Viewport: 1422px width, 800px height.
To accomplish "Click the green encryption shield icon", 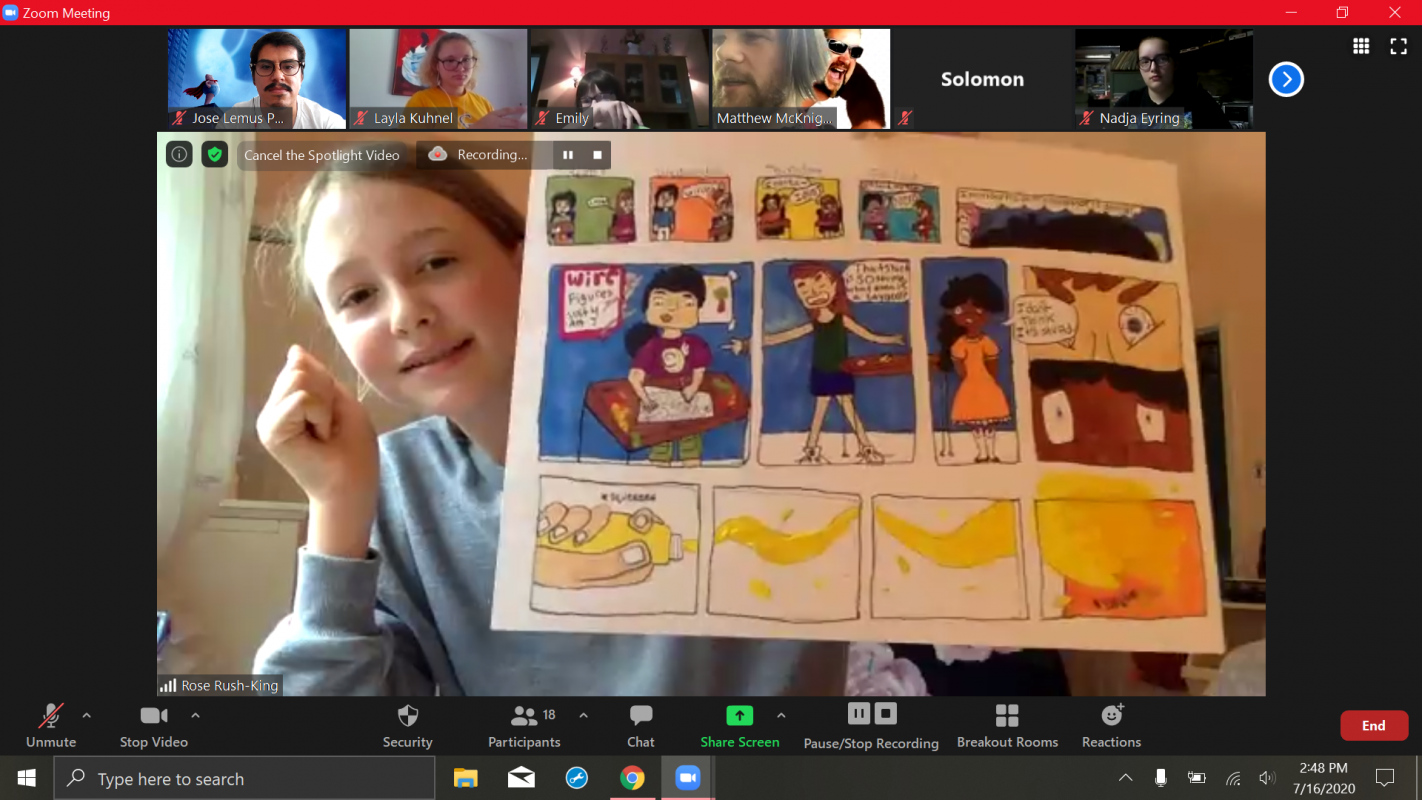I will [x=214, y=154].
